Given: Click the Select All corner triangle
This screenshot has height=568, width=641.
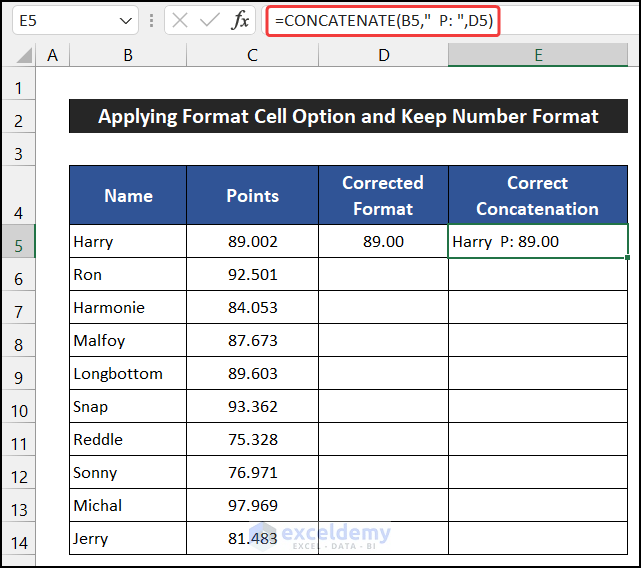Looking at the screenshot, I should point(18,56).
